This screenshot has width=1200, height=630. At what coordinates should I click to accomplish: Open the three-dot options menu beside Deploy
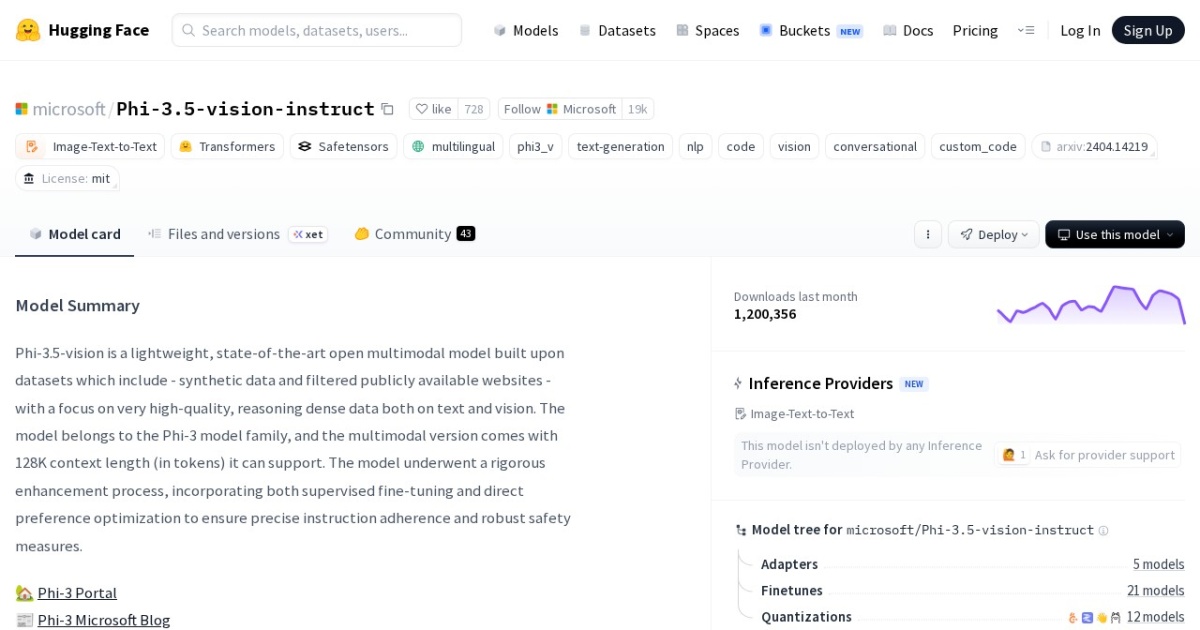point(928,234)
